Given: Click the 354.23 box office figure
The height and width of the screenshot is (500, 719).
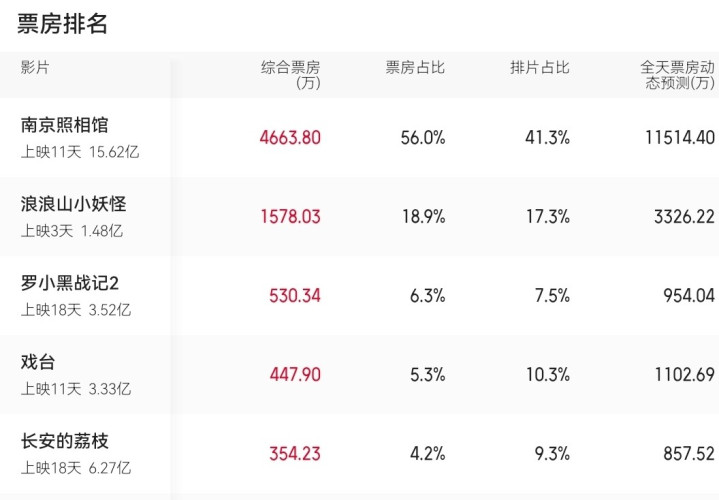Looking at the screenshot, I should [295, 454].
